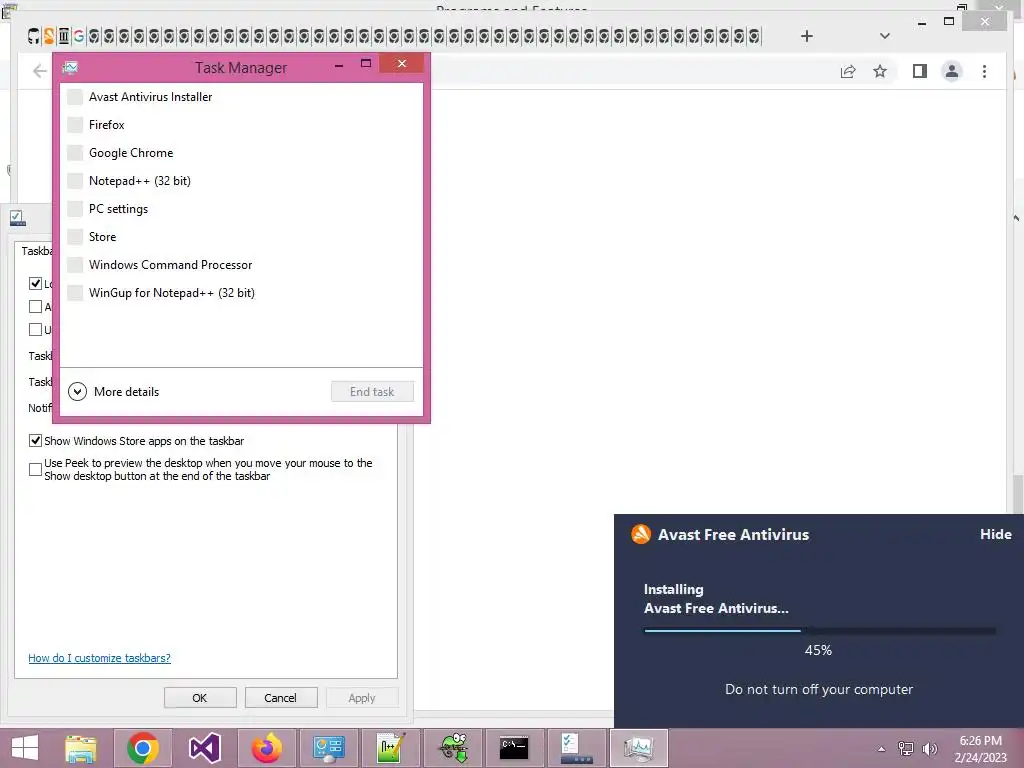This screenshot has height=768, width=1024.
Task: Select Windows Command Processor row
Action: 241,265
